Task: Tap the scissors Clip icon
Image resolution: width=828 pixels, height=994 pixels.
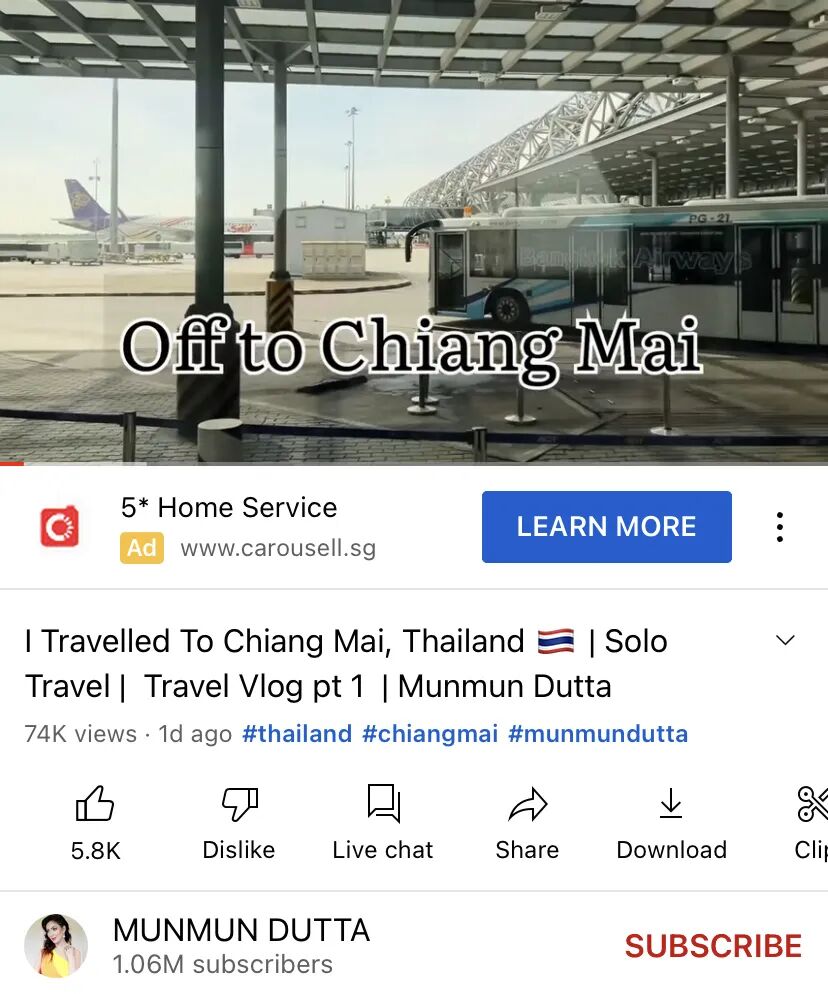Action: pos(813,804)
